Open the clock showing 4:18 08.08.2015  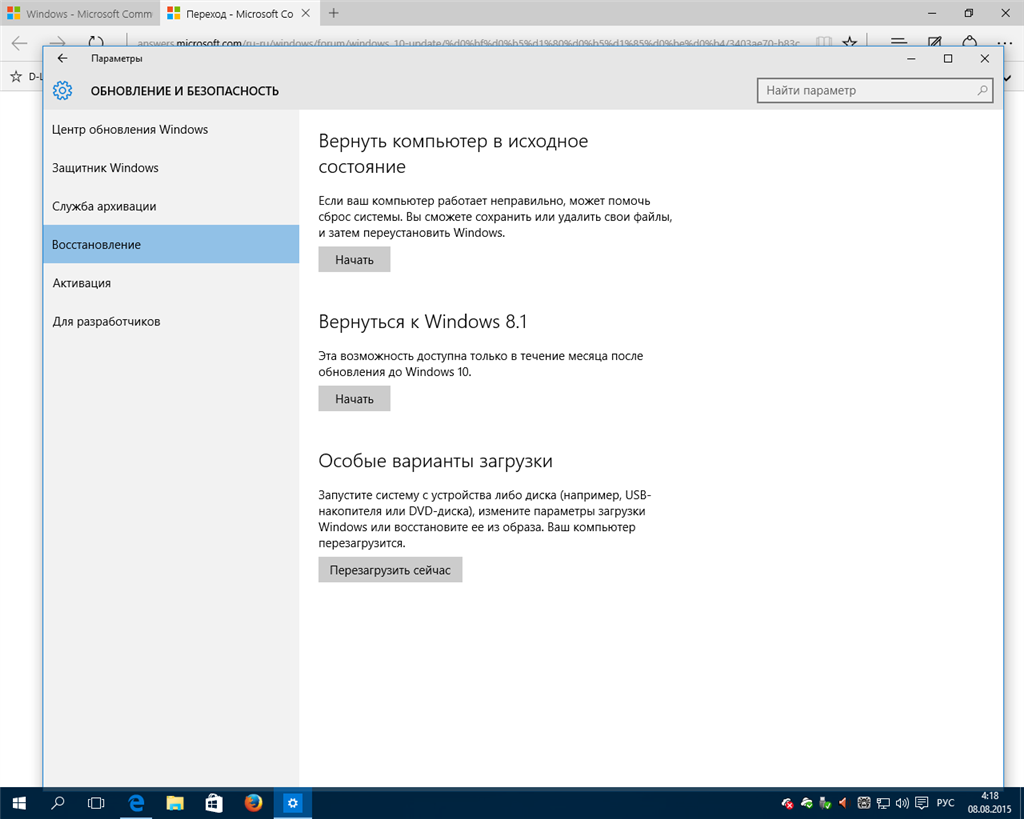pyautogui.click(x=989, y=803)
